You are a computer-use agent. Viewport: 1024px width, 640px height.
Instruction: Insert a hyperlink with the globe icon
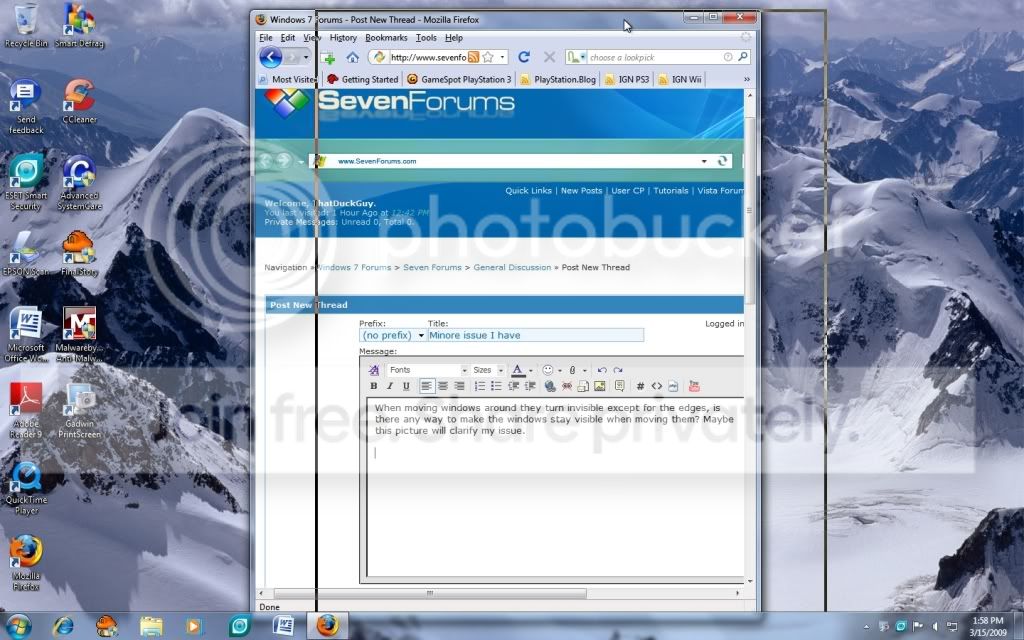(x=550, y=386)
